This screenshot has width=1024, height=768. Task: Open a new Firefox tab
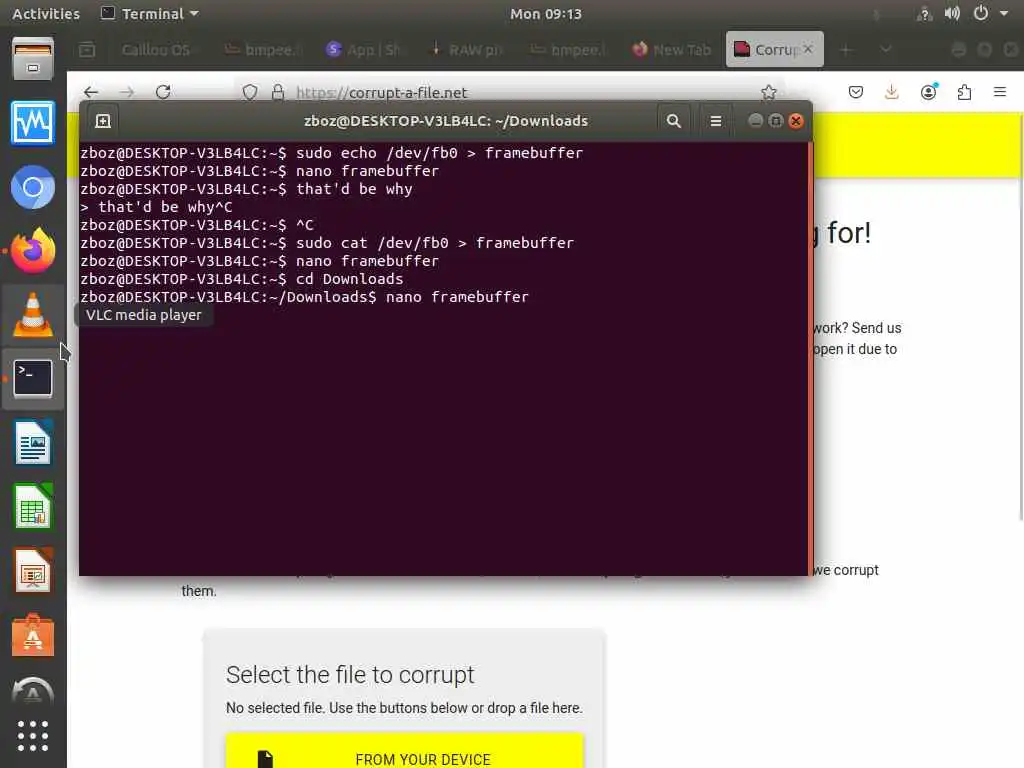(846, 50)
